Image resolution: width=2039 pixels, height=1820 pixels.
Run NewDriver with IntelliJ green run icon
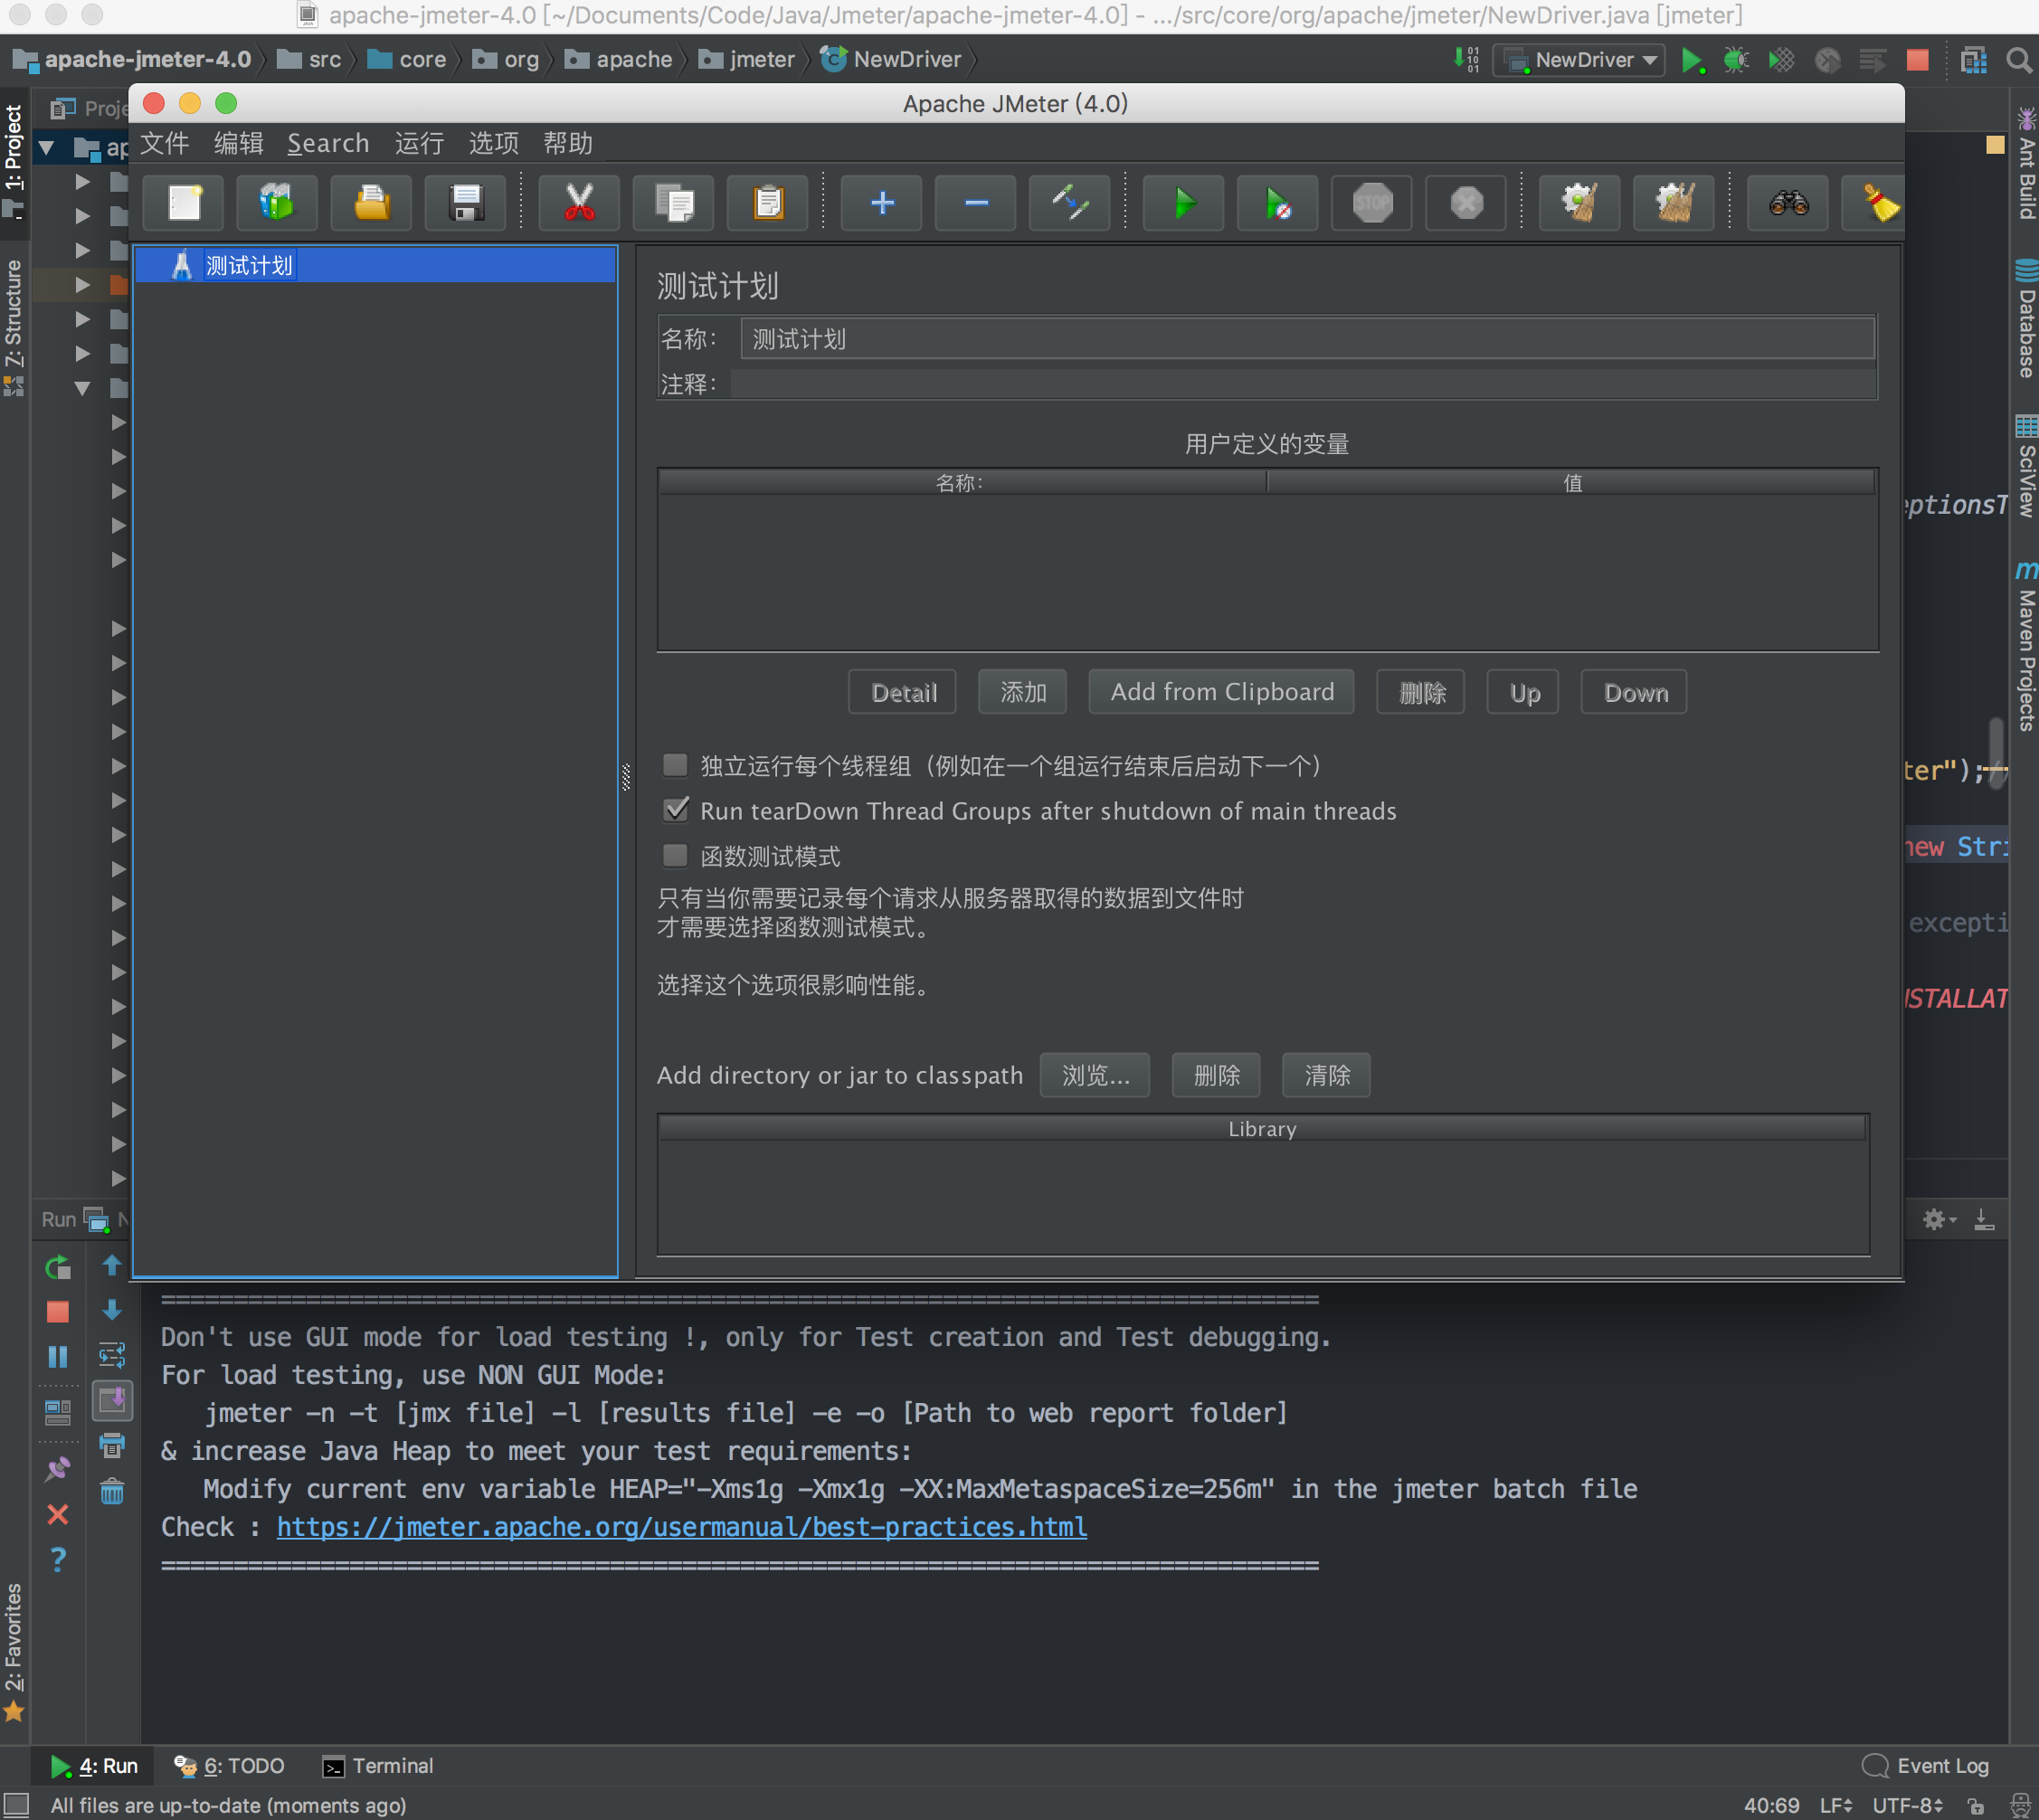pyautogui.click(x=1692, y=60)
